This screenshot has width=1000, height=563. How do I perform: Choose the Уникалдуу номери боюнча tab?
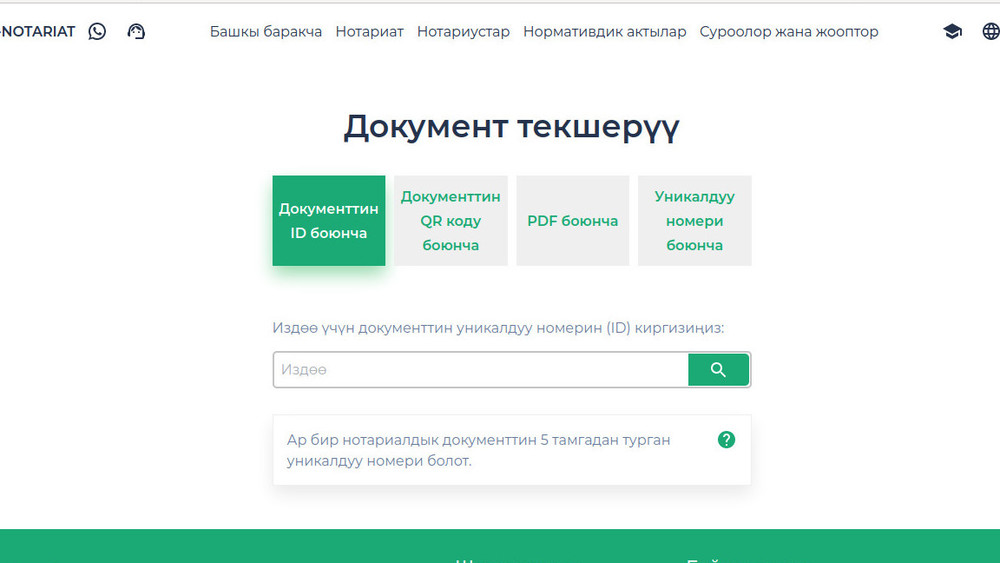694,221
